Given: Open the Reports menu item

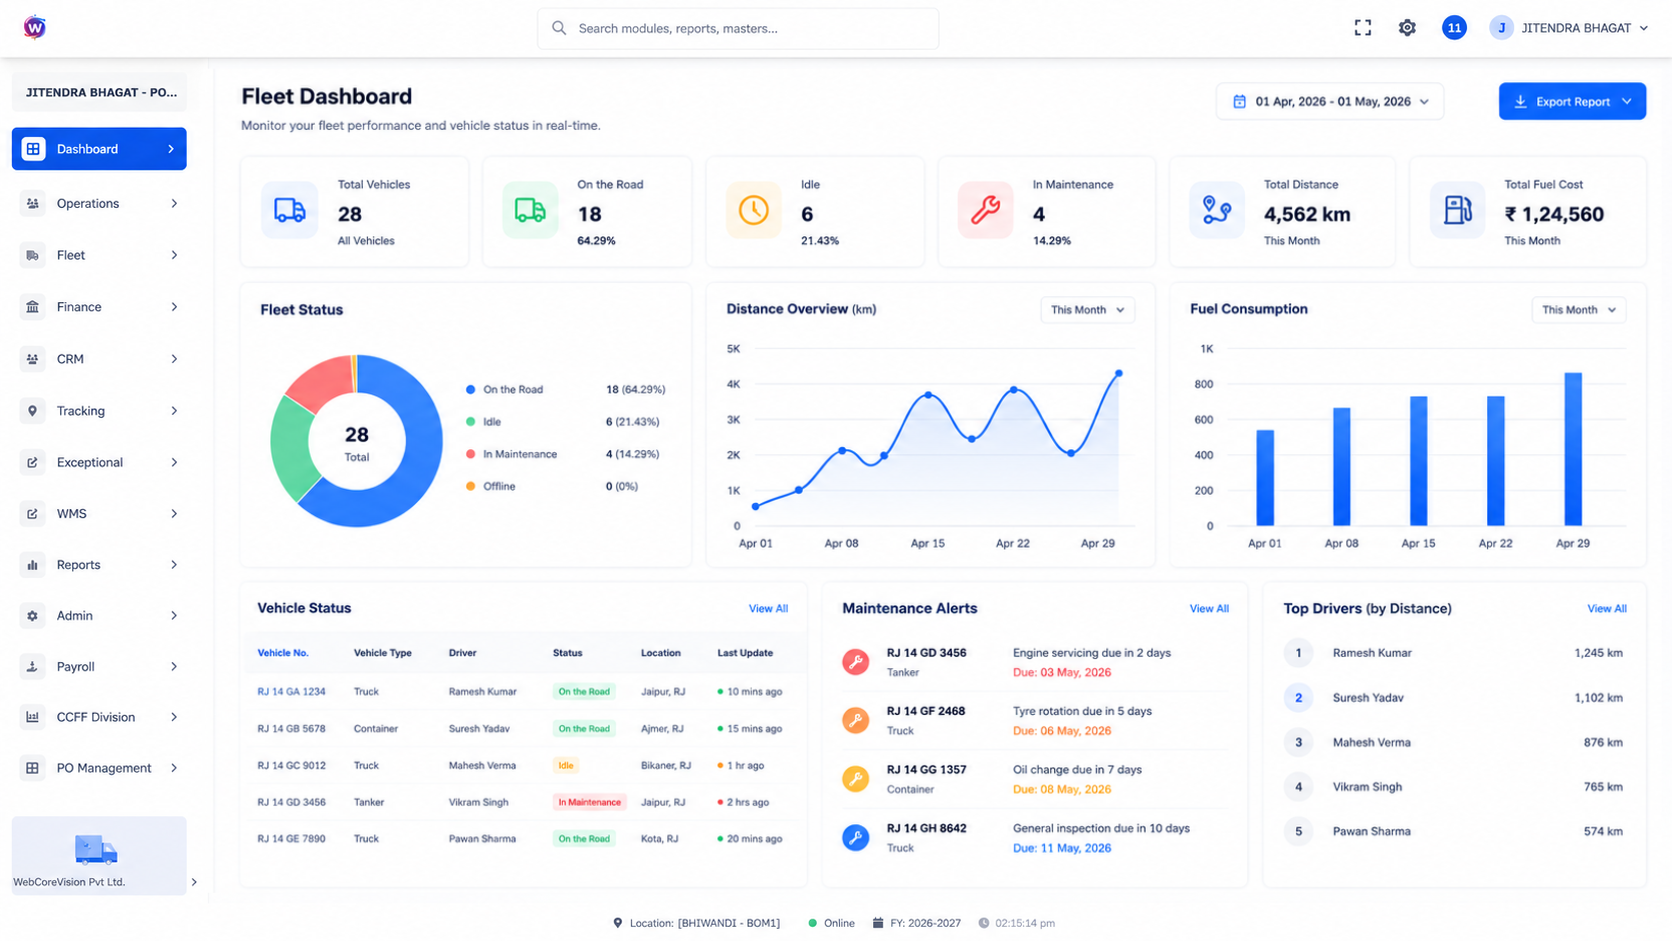Looking at the screenshot, I should pos(99,565).
